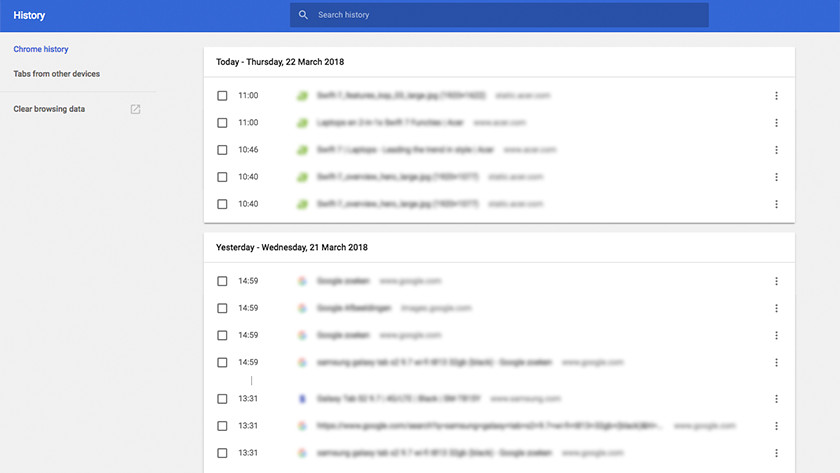Click the green favicon of the 10:46 entry
Image resolution: width=840 pixels, height=473 pixels.
pos(301,150)
